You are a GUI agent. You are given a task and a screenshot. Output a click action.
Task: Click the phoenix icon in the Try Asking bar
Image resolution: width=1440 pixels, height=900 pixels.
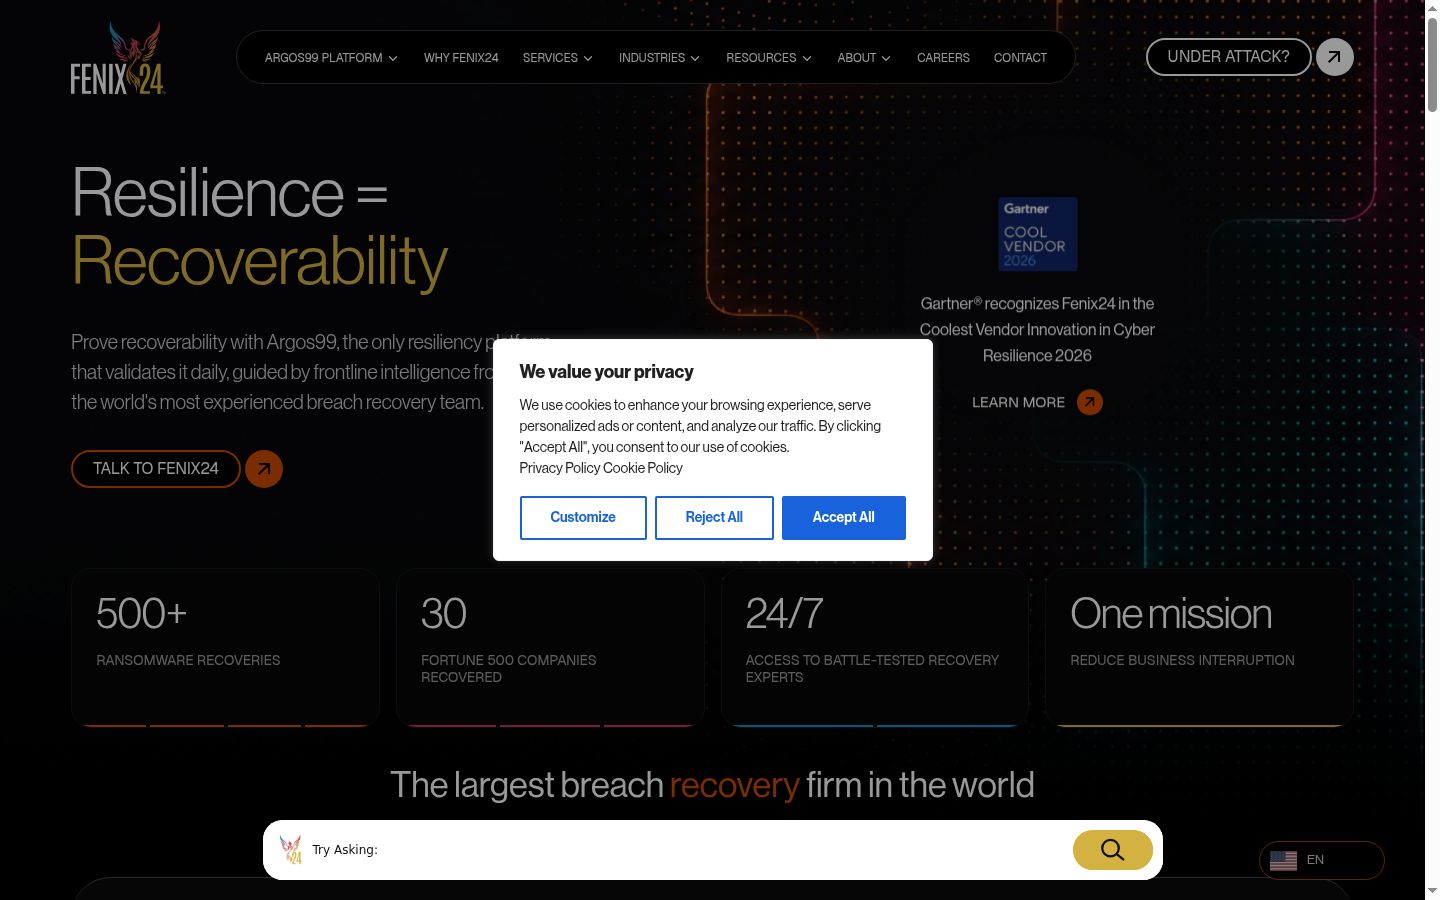pyautogui.click(x=291, y=850)
